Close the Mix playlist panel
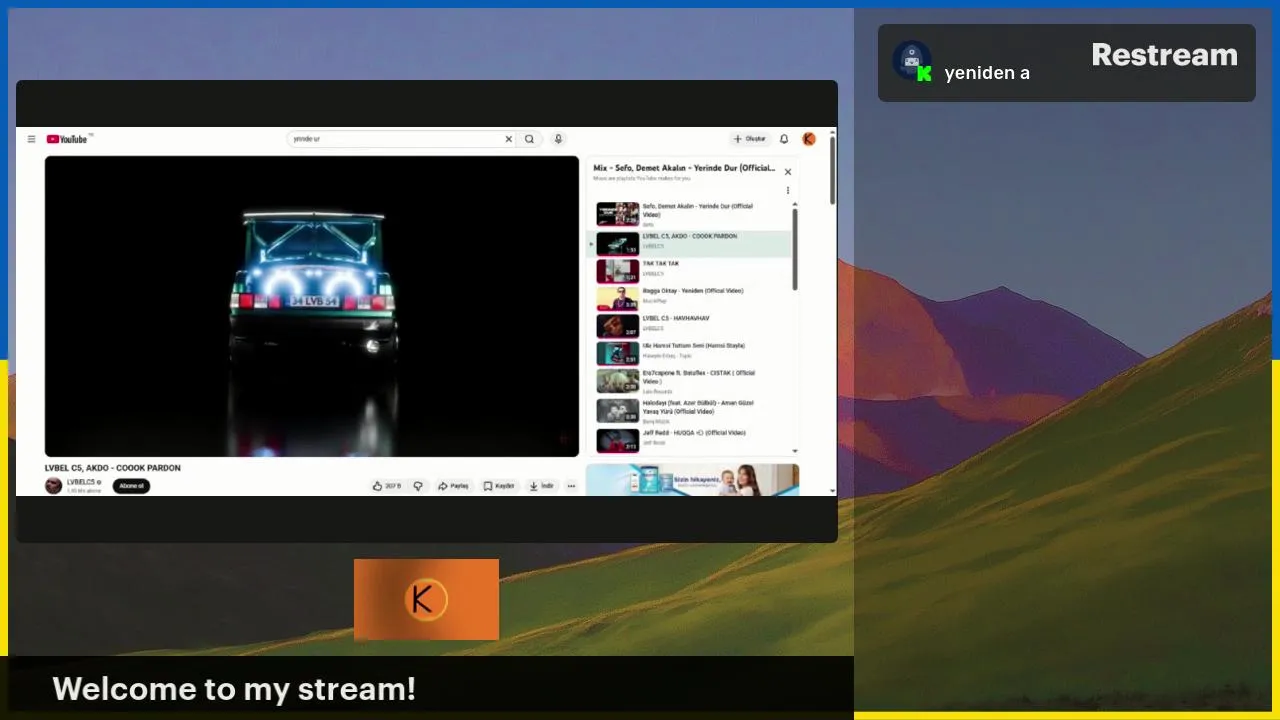 tap(787, 172)
